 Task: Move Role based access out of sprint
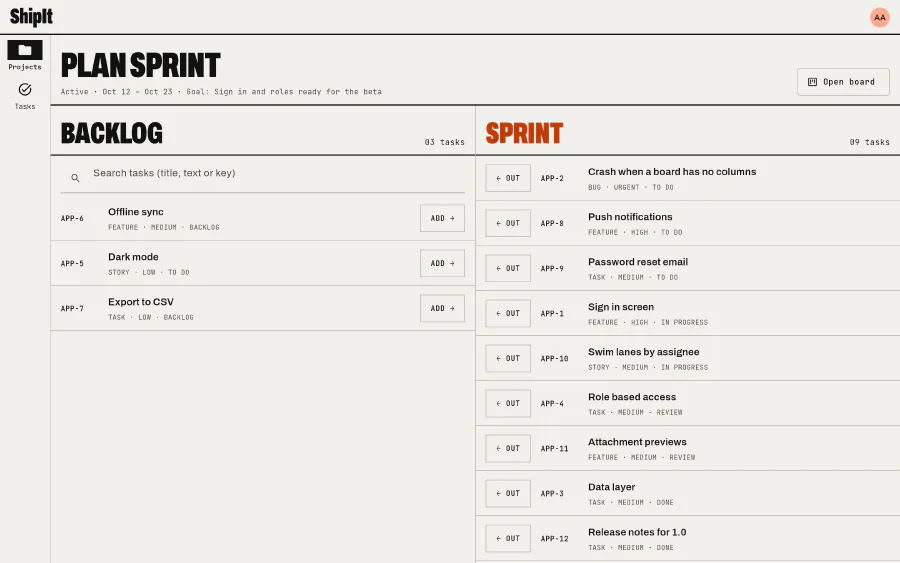click(508, 403)
